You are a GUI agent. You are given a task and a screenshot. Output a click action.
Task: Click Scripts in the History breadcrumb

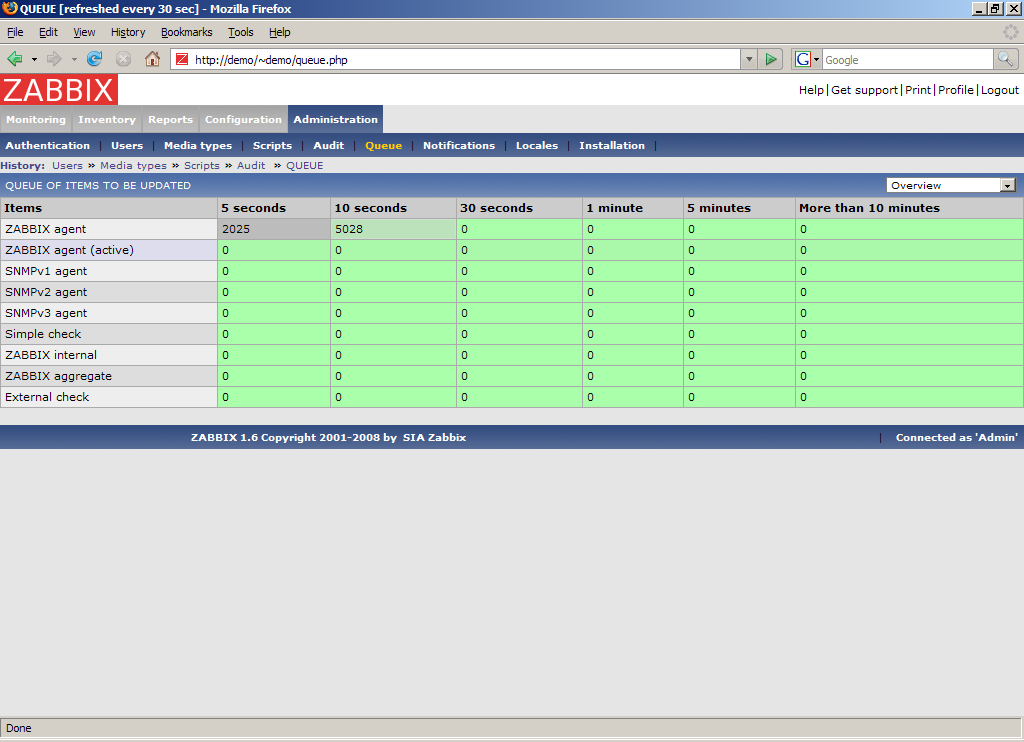coord(202,166)
